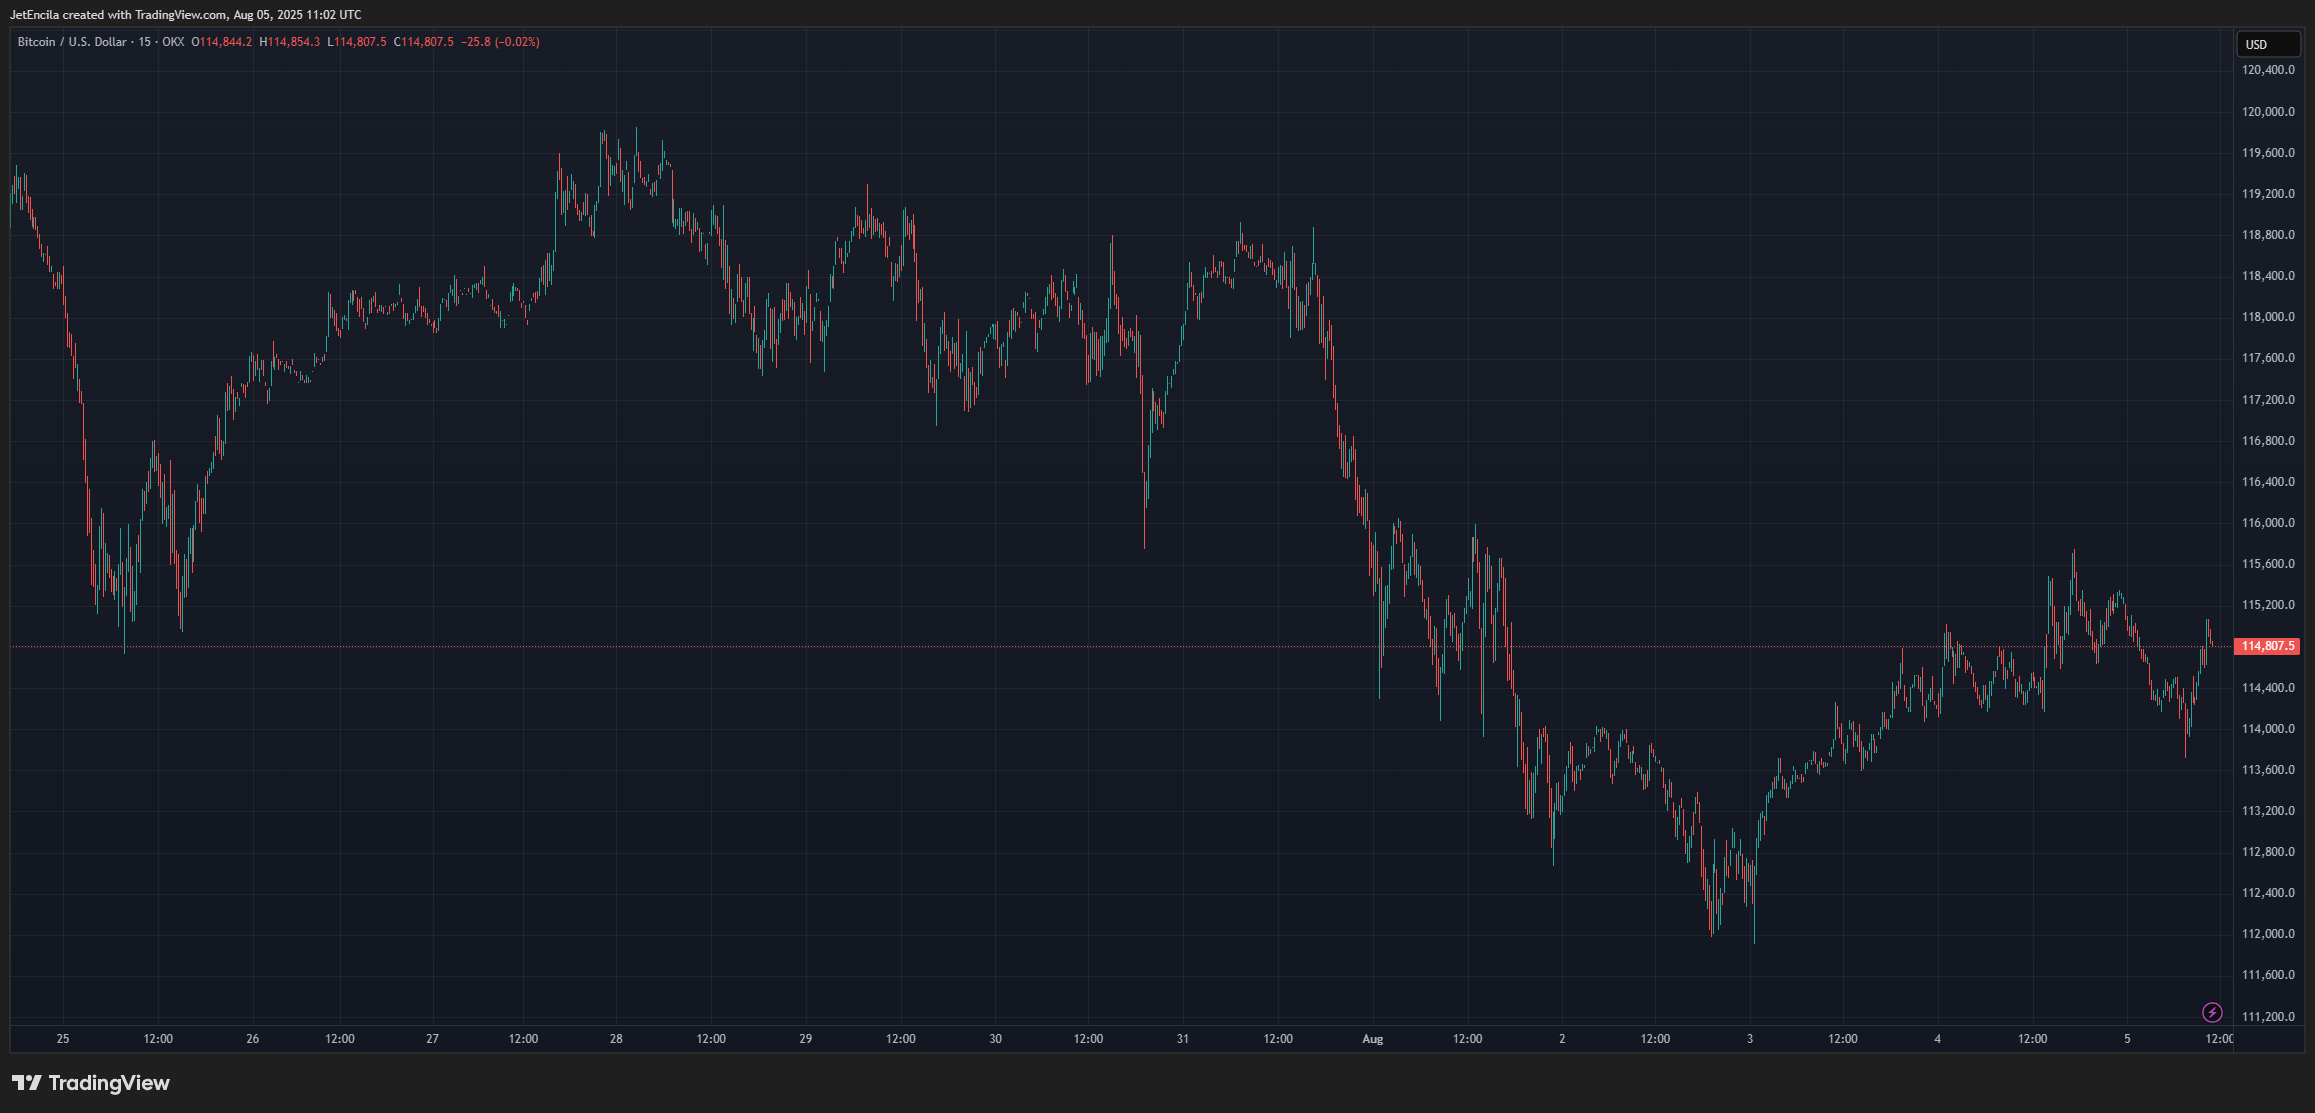Screen dimensions: 2315x1113
Task: Click the 112,000.0 price axis label
Action: pos(2268,934)
